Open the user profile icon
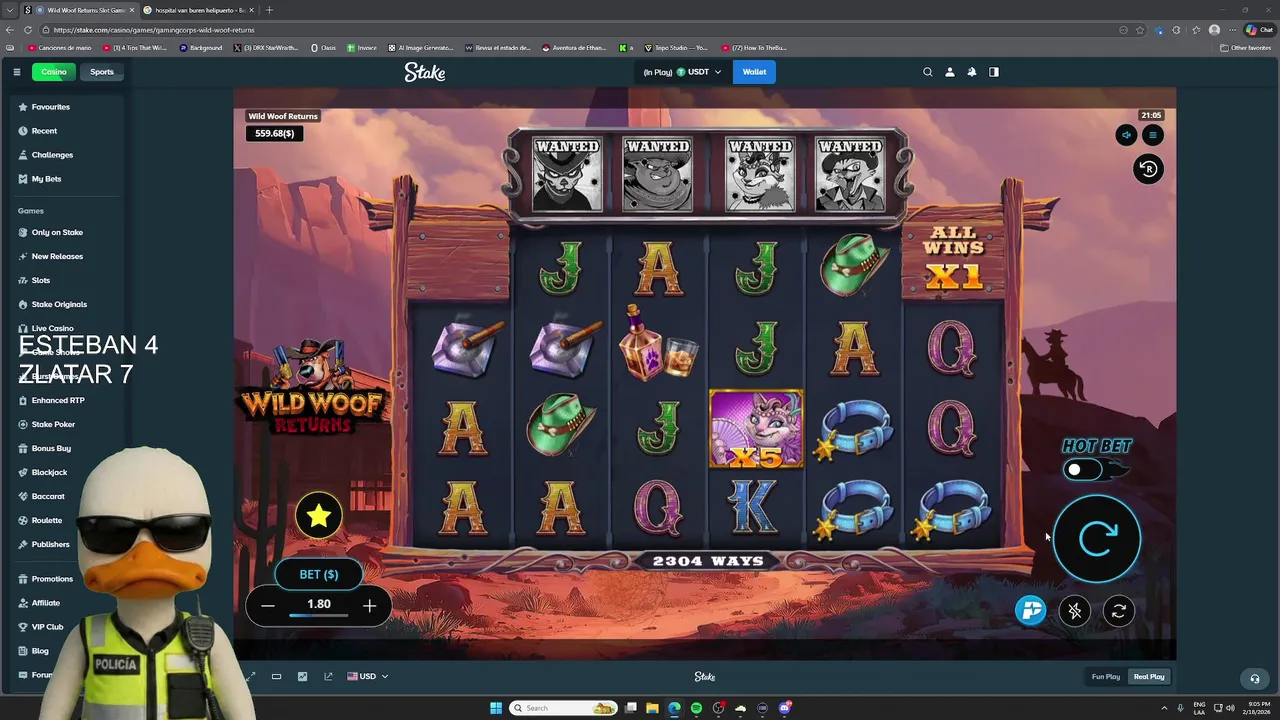This screenshot has width=1280, height=720. pyautogui.click(x=950, y=72)
